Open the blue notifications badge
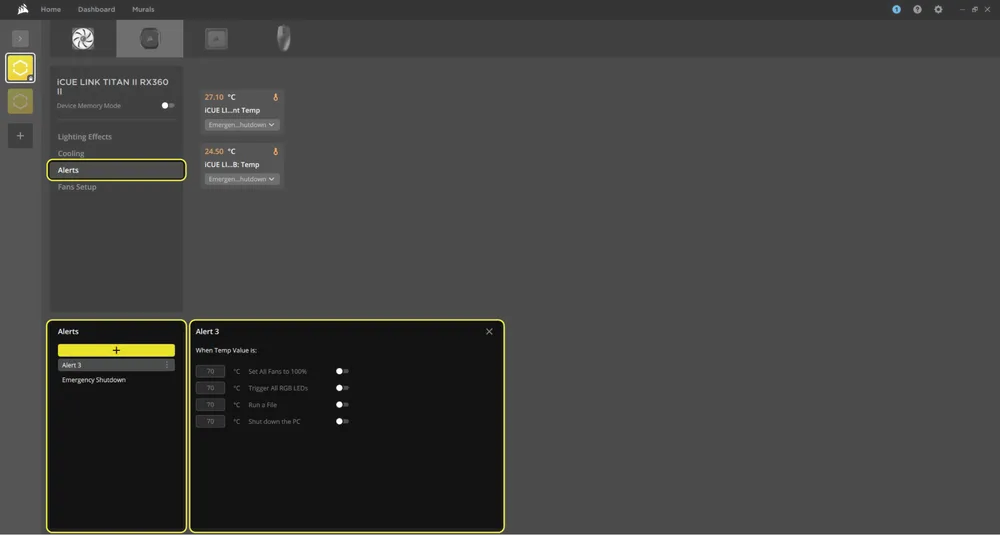This screenshot has width=1000, height=535. [x=896, y=10]
